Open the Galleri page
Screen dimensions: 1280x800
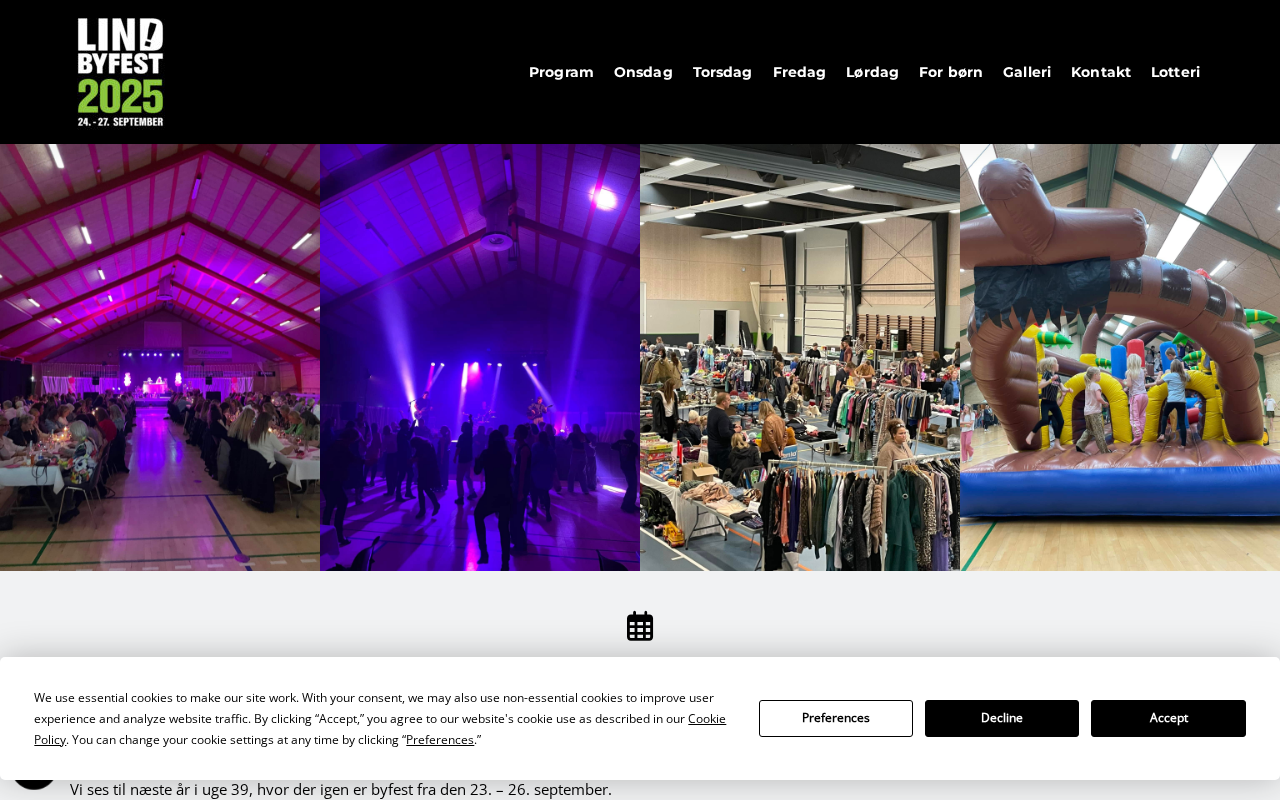(1027, 72)
